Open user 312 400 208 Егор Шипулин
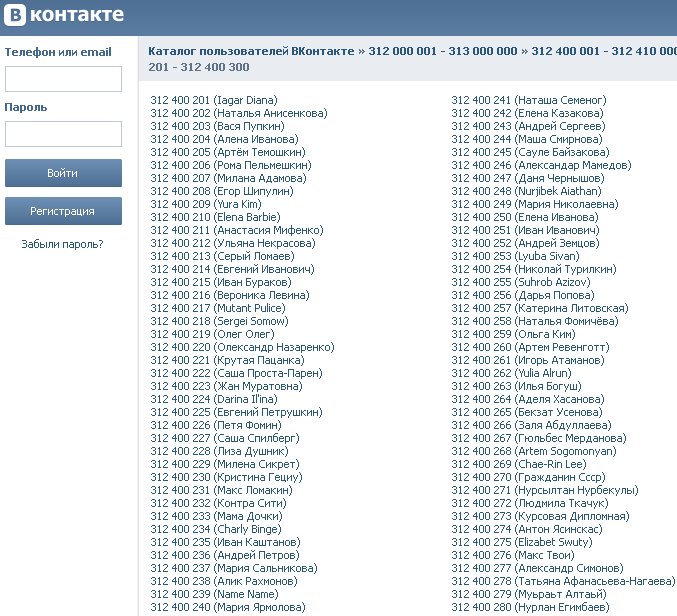Viewport: 677px width, 616px height. pos(221,191)
